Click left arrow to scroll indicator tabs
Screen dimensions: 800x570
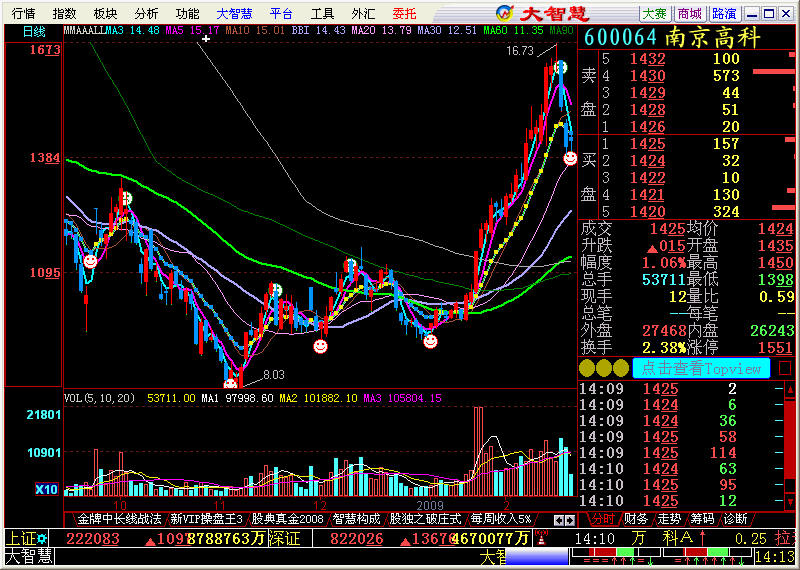coord(559,520)
